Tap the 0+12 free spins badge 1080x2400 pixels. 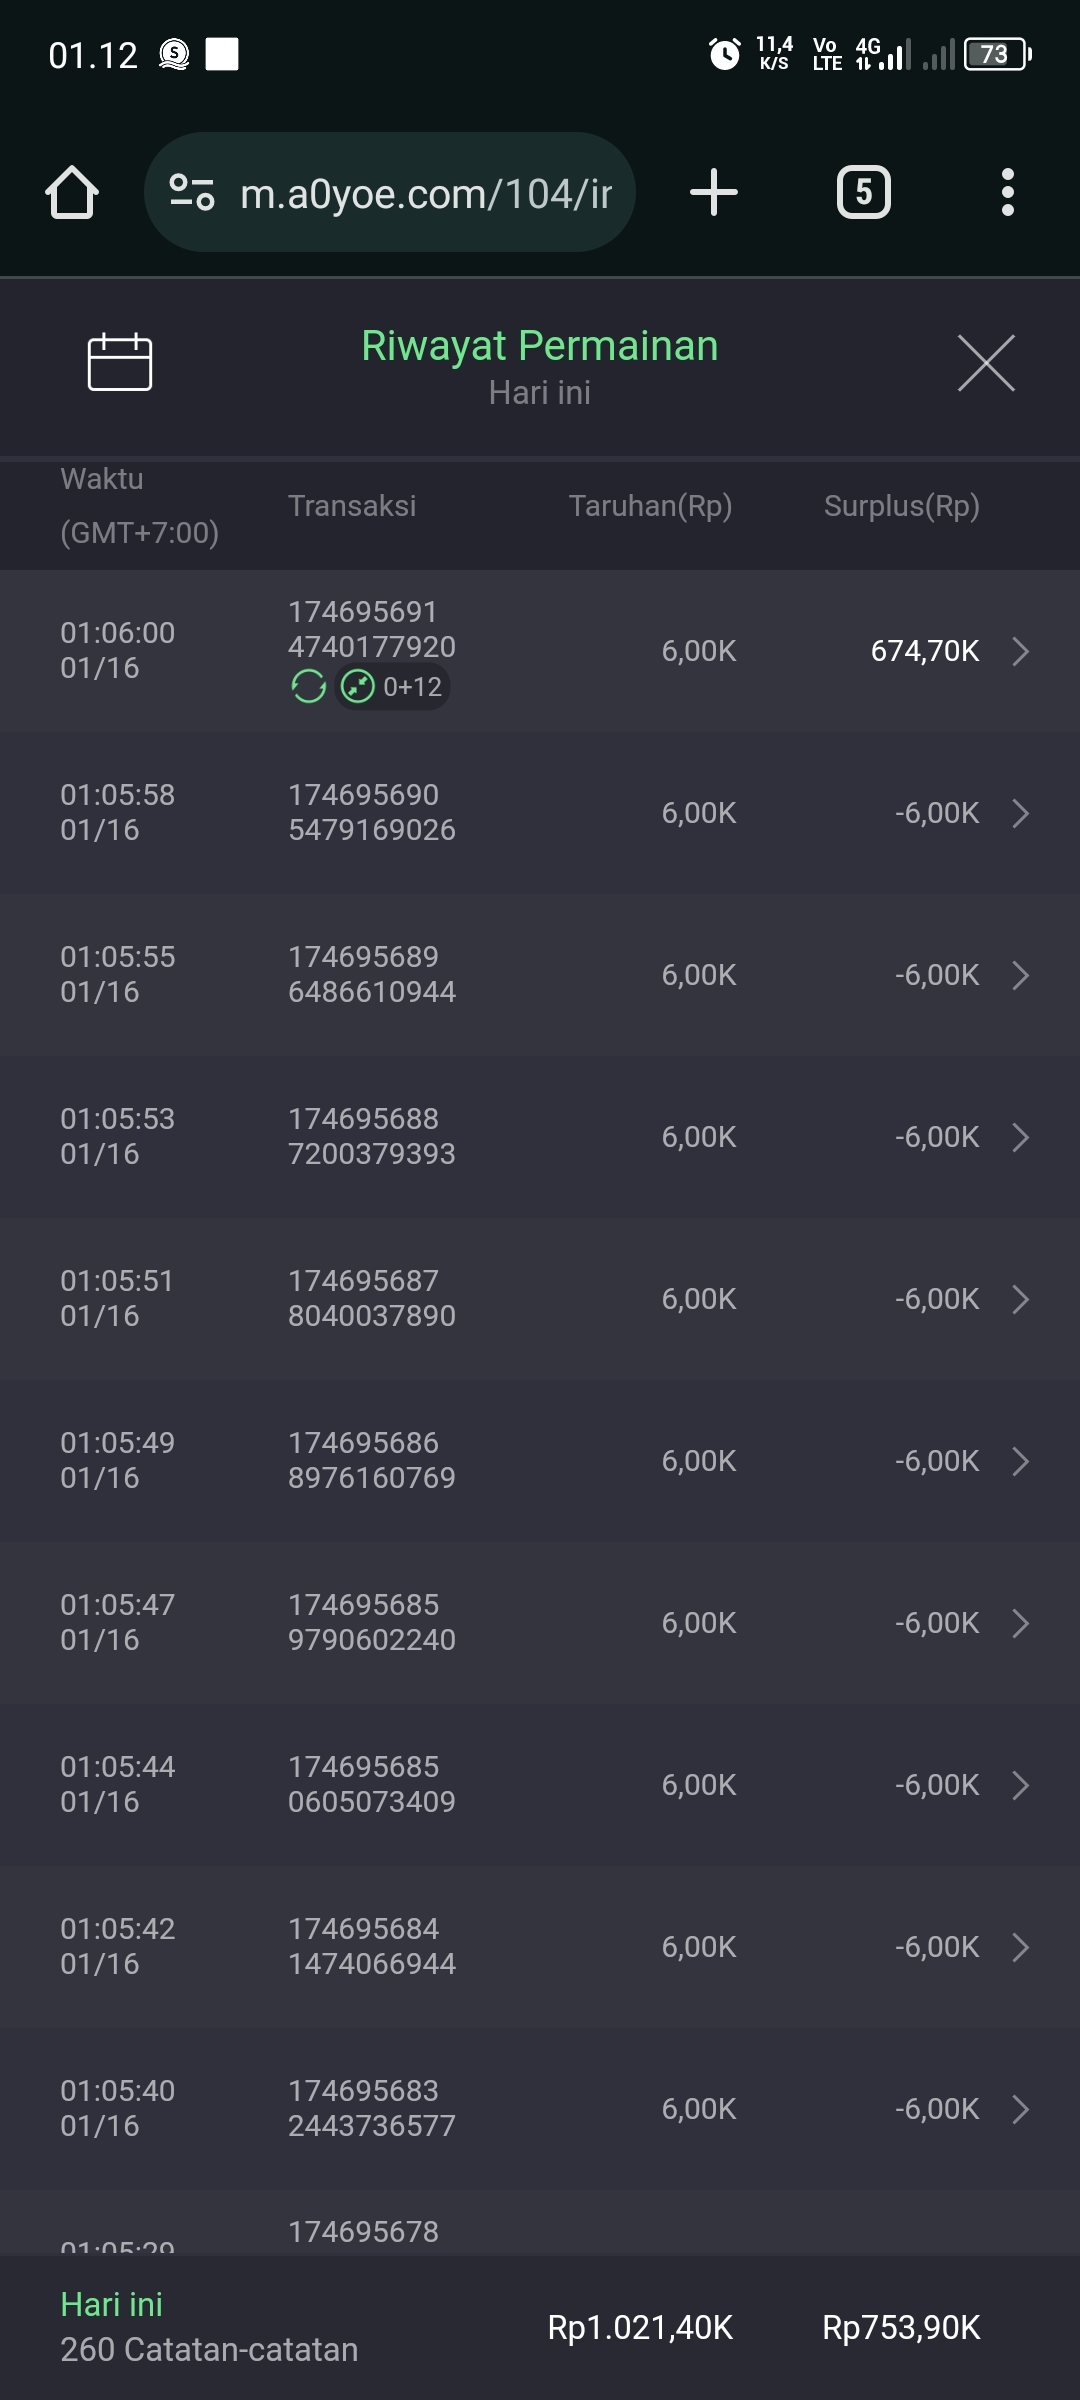(393, 687)
